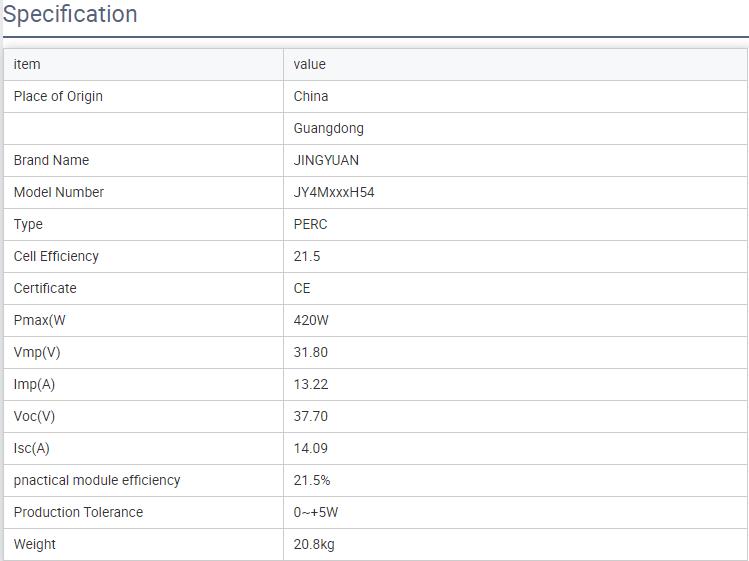
Task: Click the JINGYUAN brand value
Action: point(326,160)
